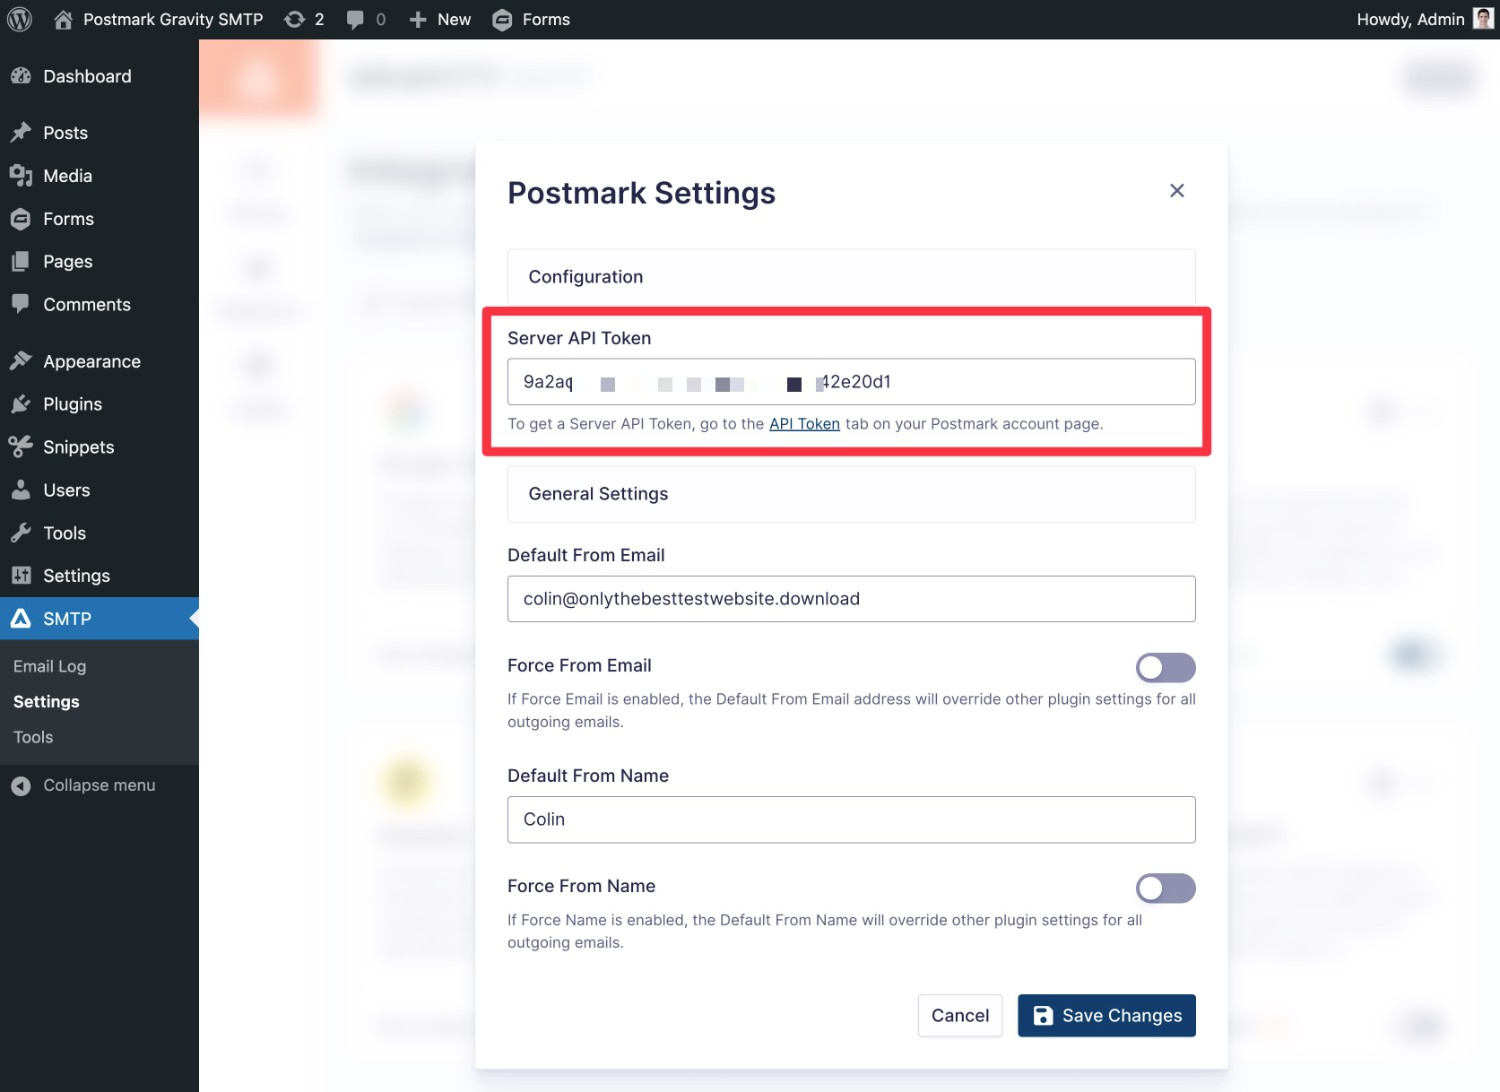Click Save Changes button
Image resolution: width=1500 pixels, height=1092 pixels.
(1106, 1016)
